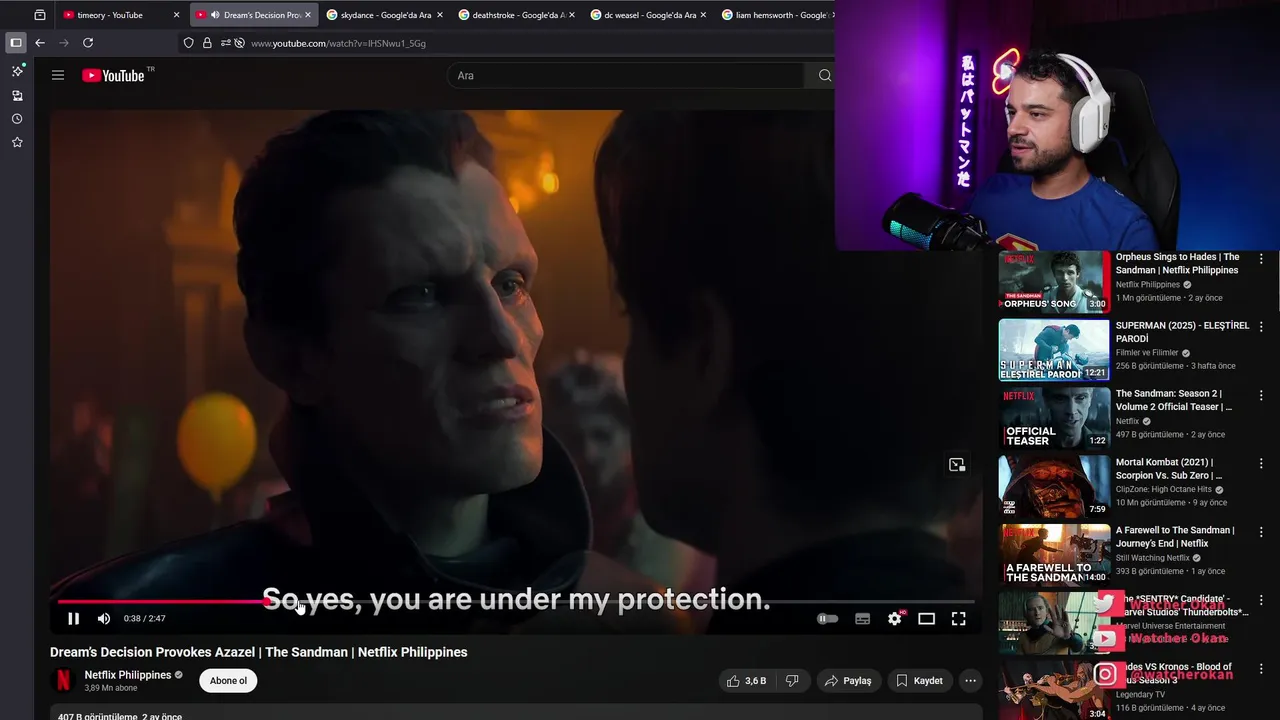Switch to the dc weasel Google tab
The width and height of the screenshot is (1280, 720).
pyautogui.click(x=650, y=15)
